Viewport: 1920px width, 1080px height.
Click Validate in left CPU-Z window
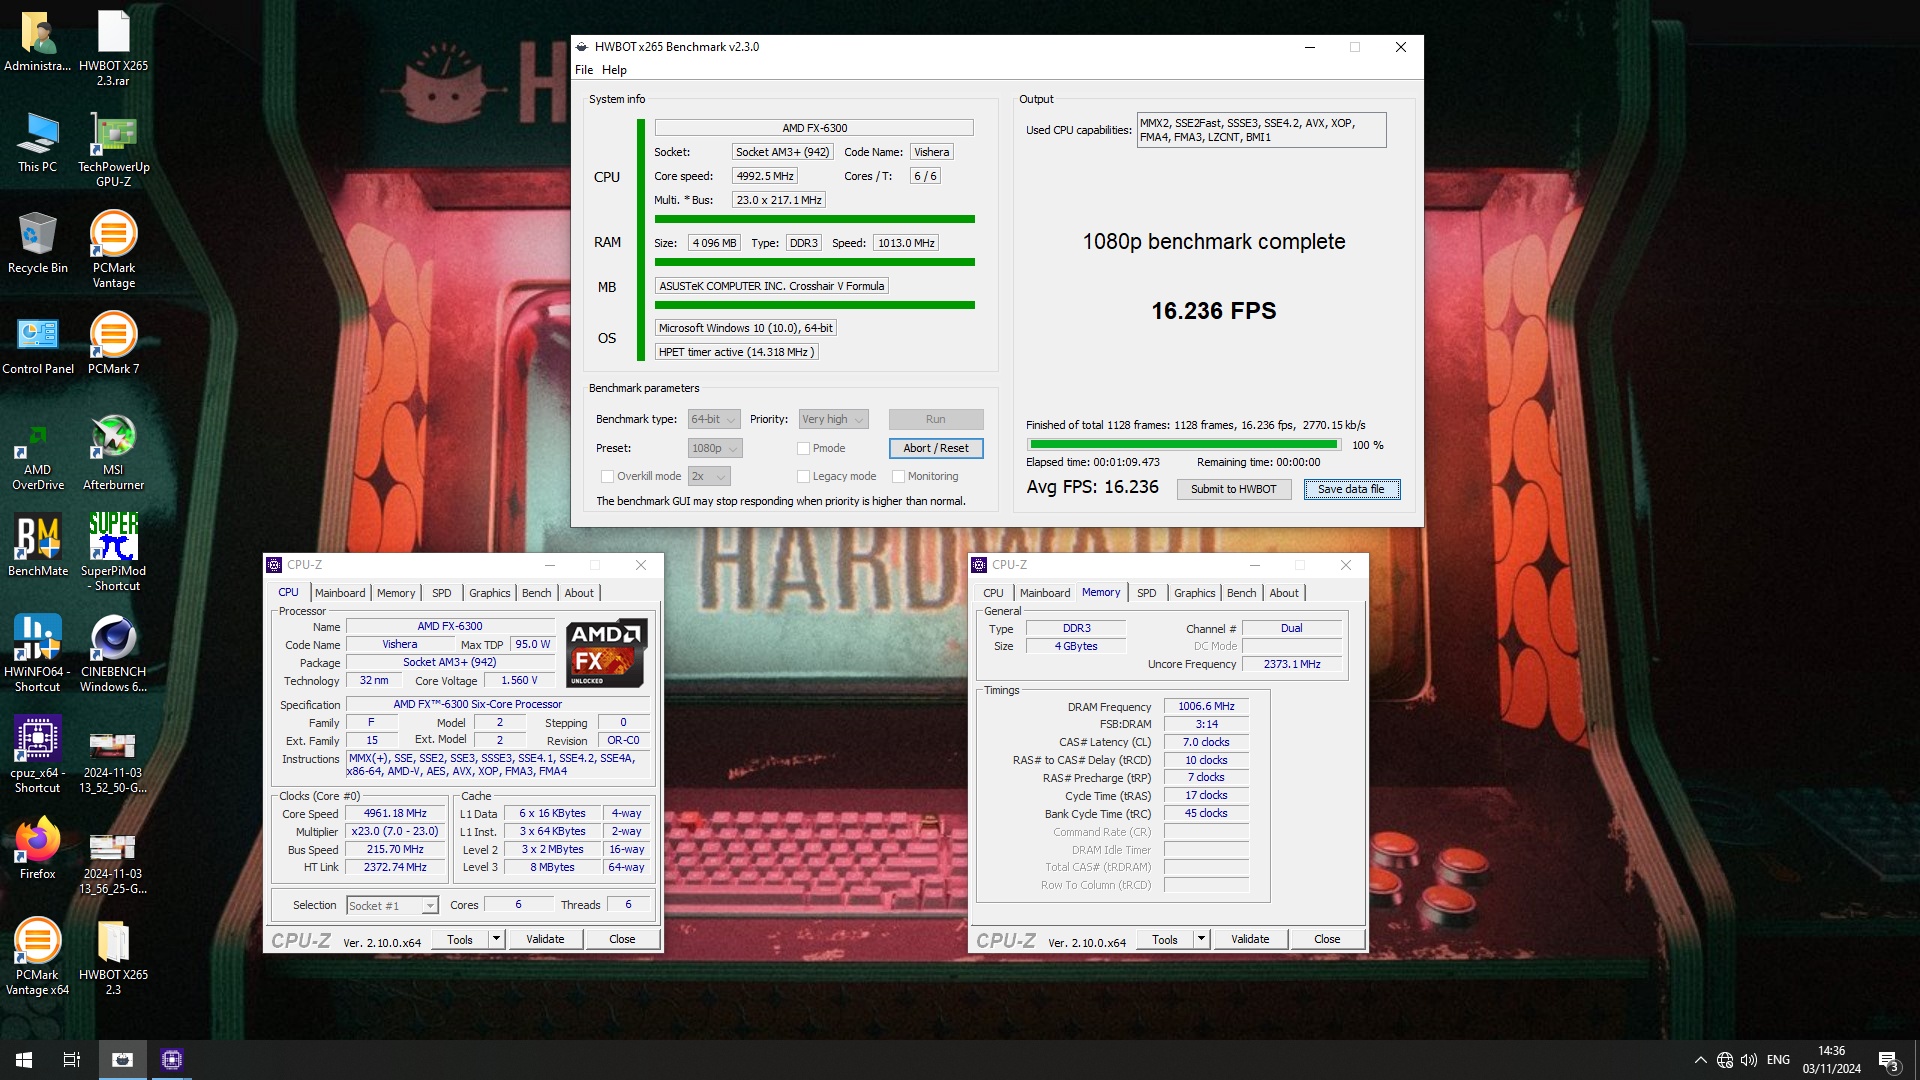pos(545,939)
